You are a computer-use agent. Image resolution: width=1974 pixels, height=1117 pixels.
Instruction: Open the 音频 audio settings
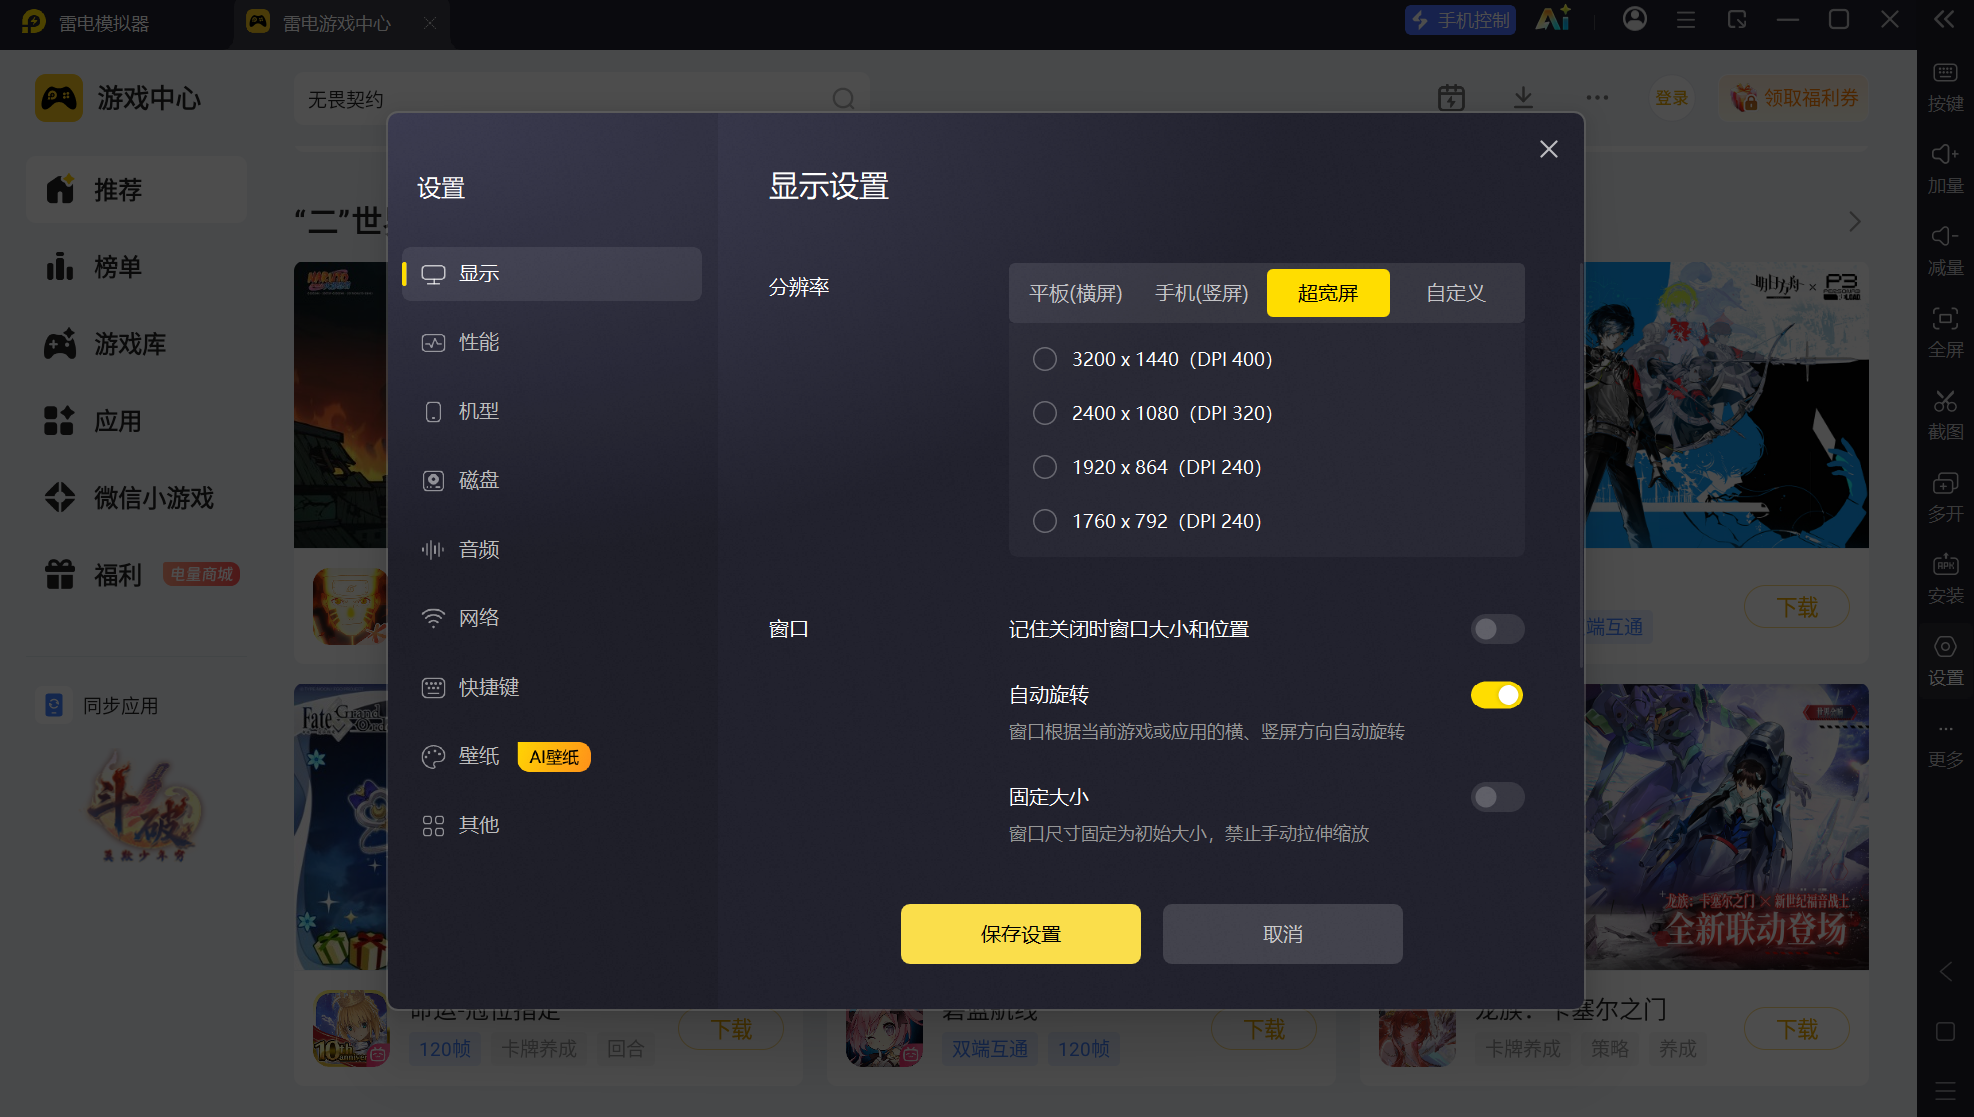coord(551,550)
